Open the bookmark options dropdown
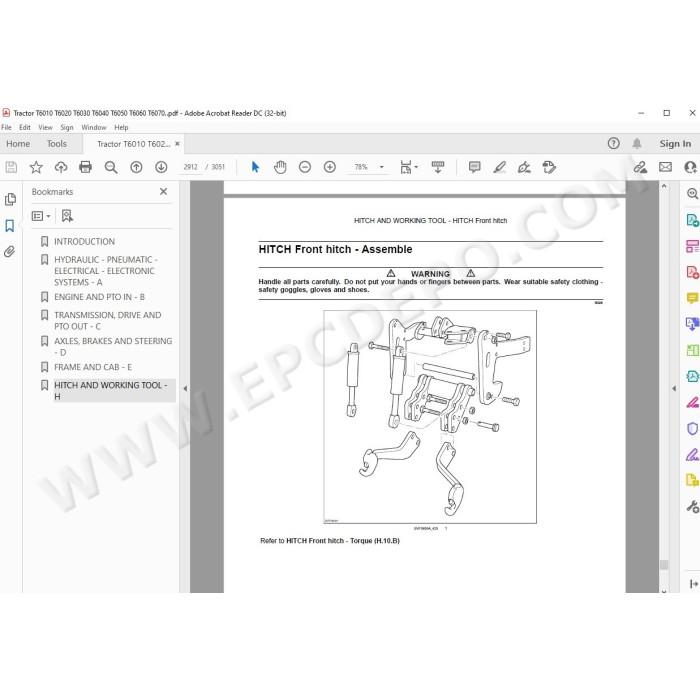This screenshot has height=700, width=700. 41,216
